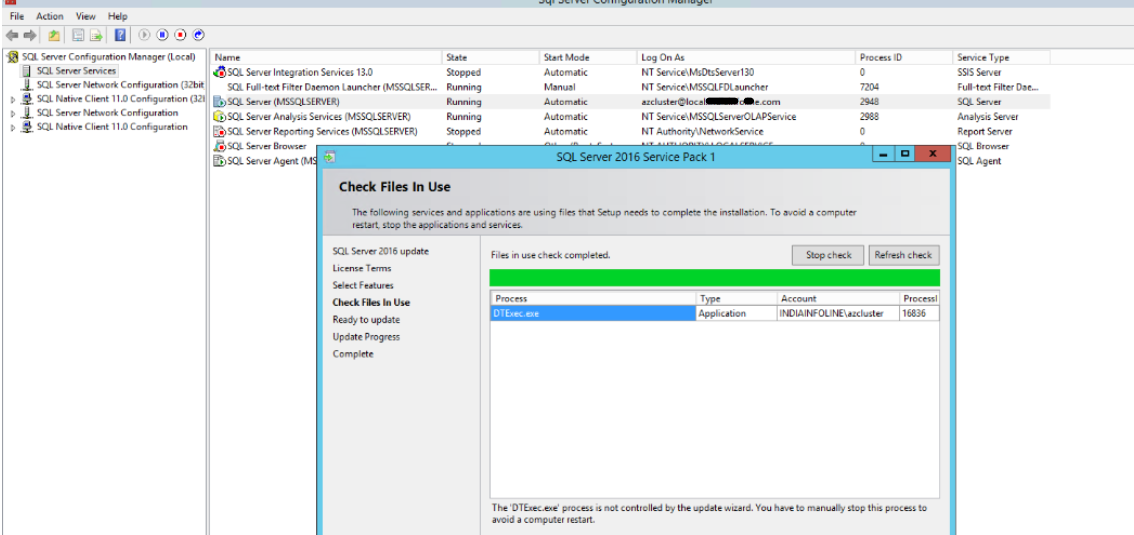Click the Log On As column header
The image size is (1134, 535).
point(746,57)
